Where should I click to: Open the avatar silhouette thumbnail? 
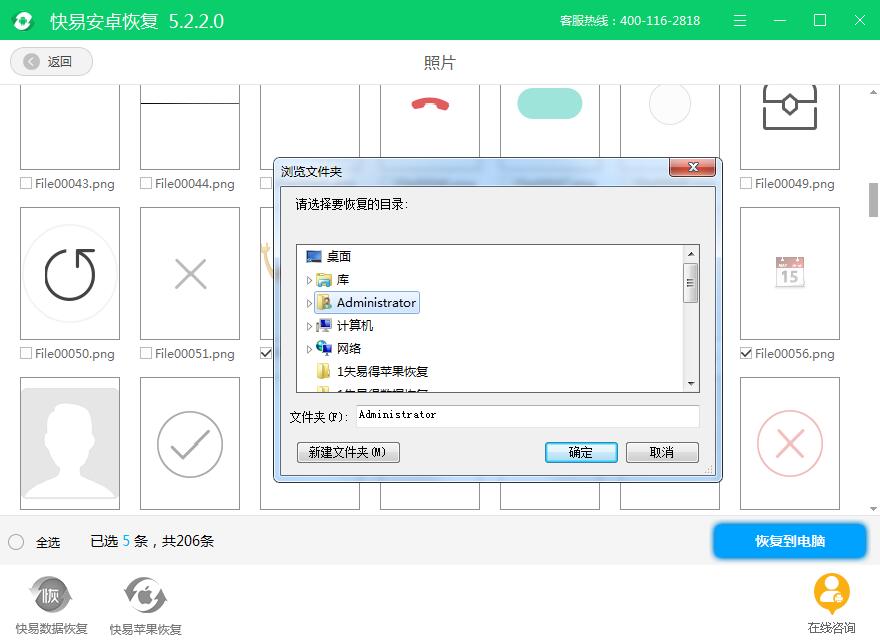[x=70, y=444]
